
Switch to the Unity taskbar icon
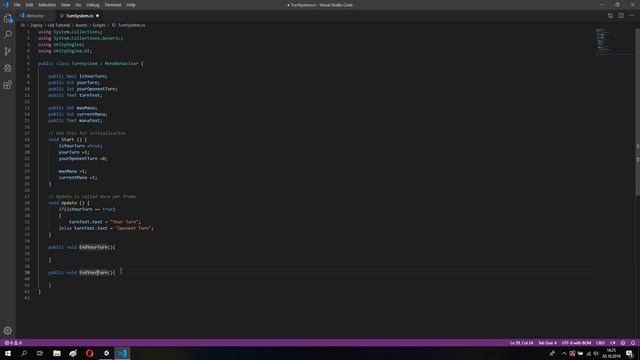[x=106, y=353]
